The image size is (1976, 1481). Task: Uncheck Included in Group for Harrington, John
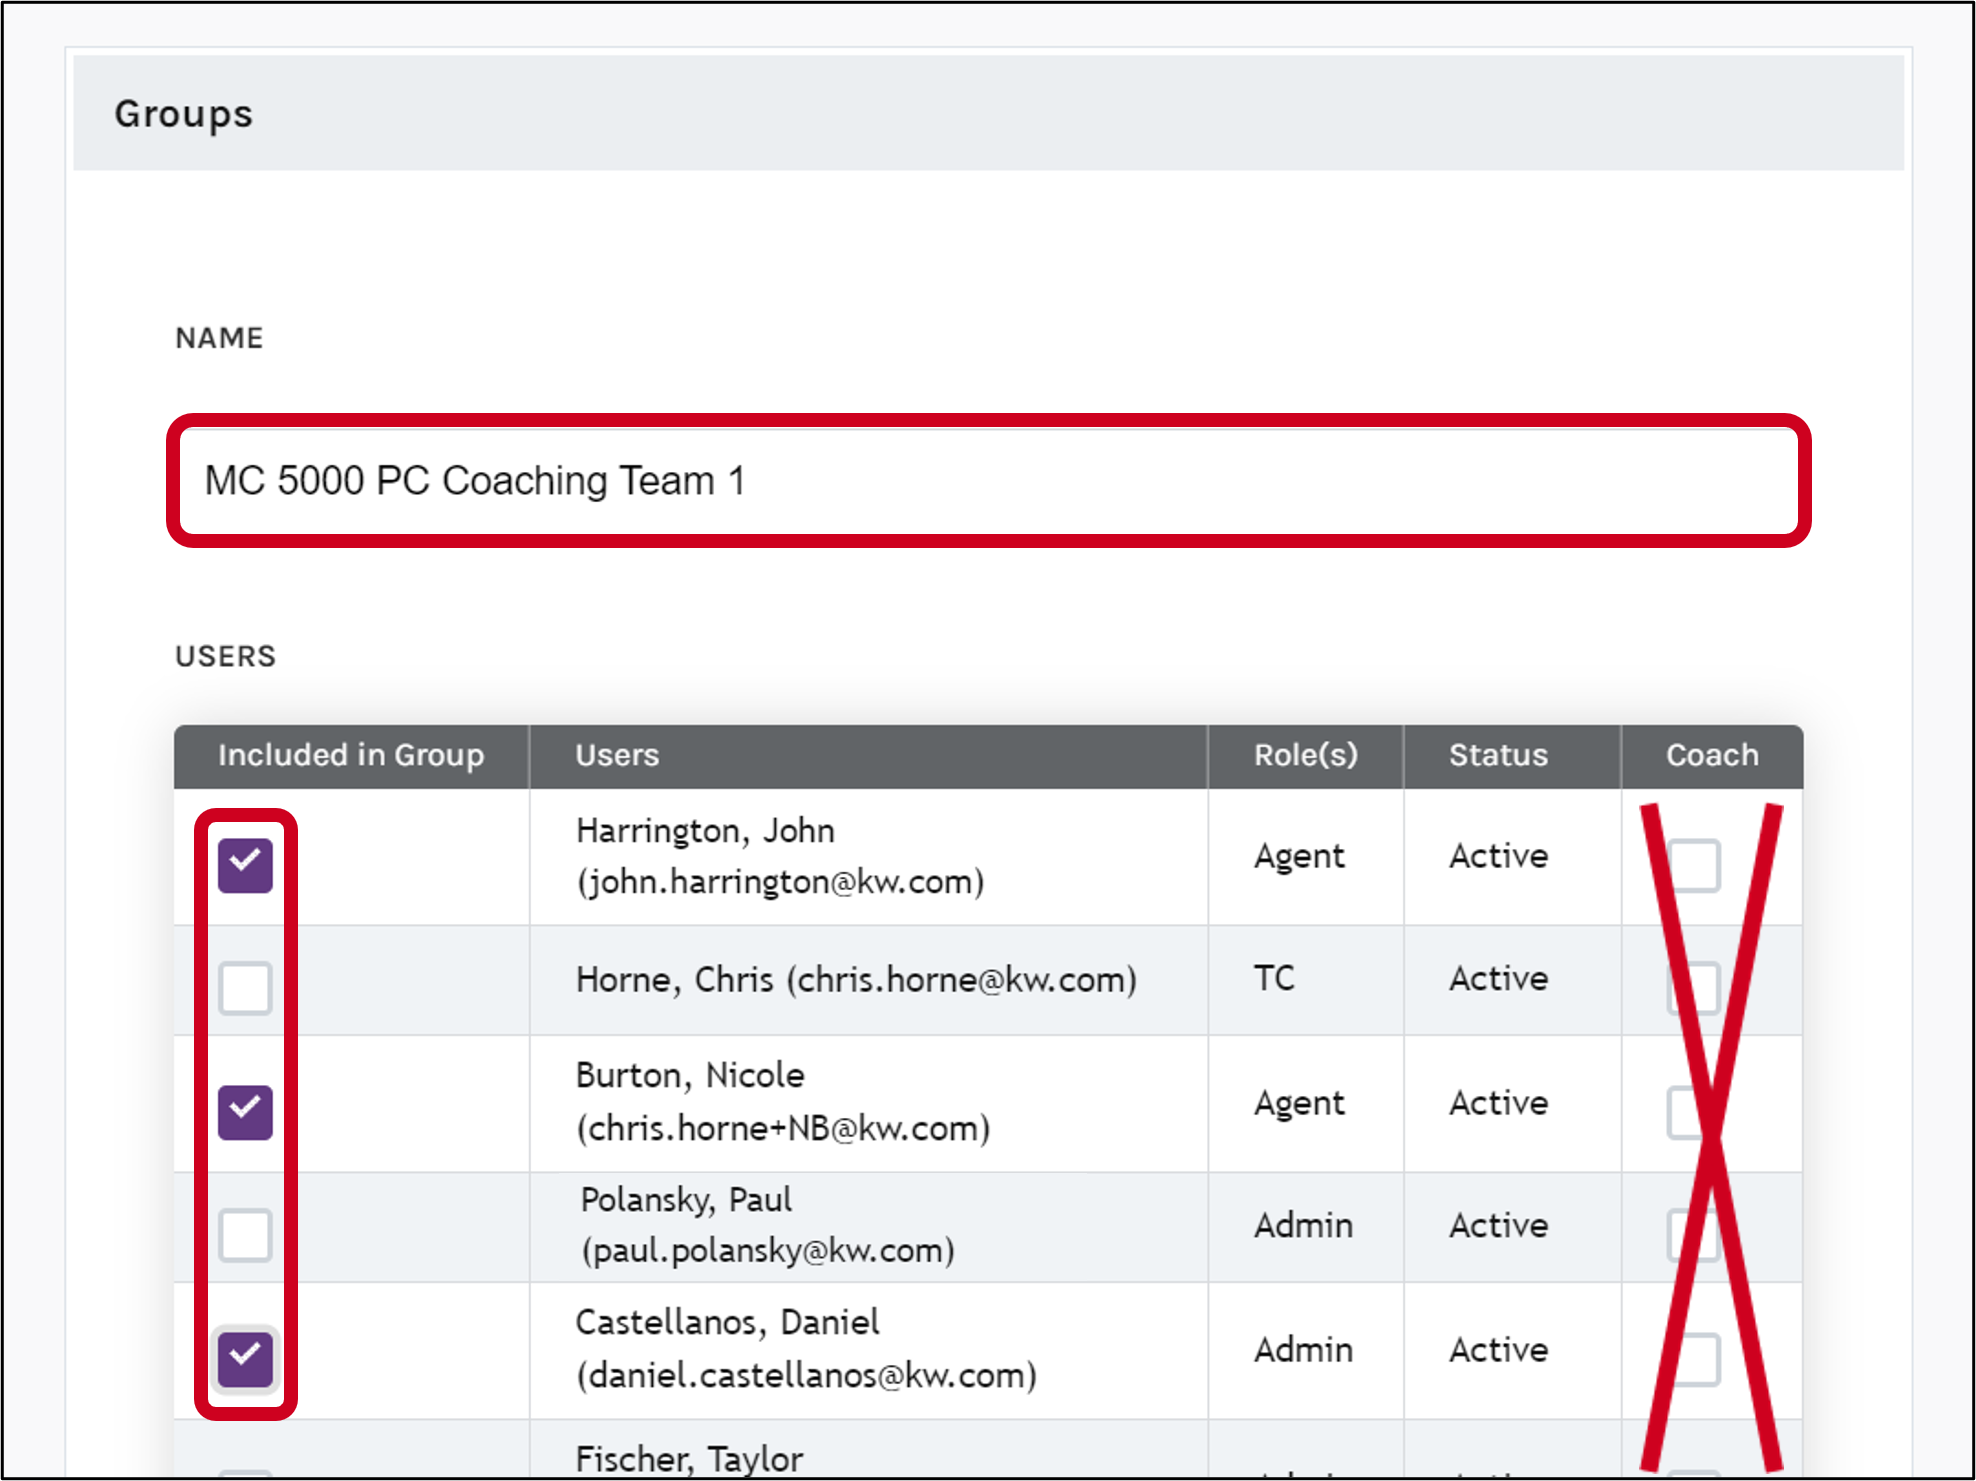(x=245, y=865)
